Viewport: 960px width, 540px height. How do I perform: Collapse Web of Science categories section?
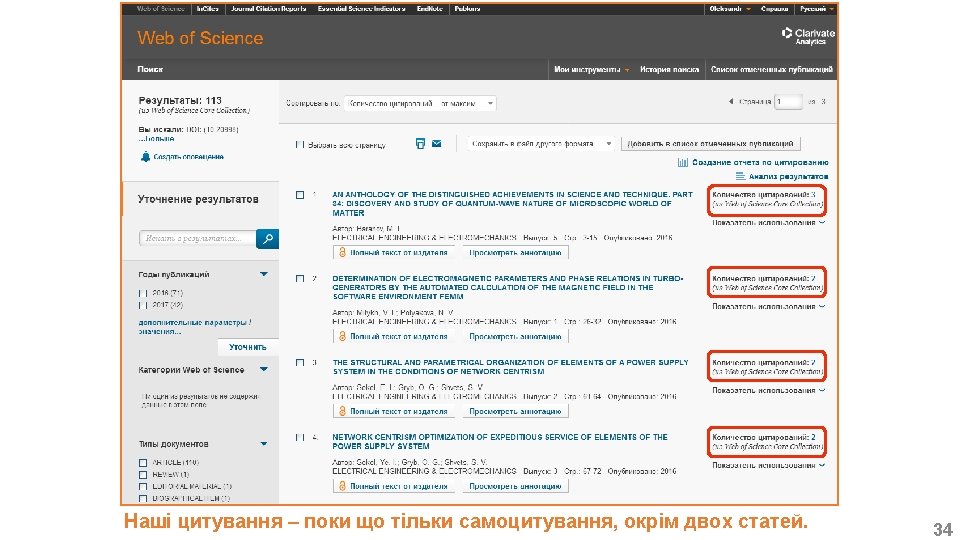(x=264, y=369)
